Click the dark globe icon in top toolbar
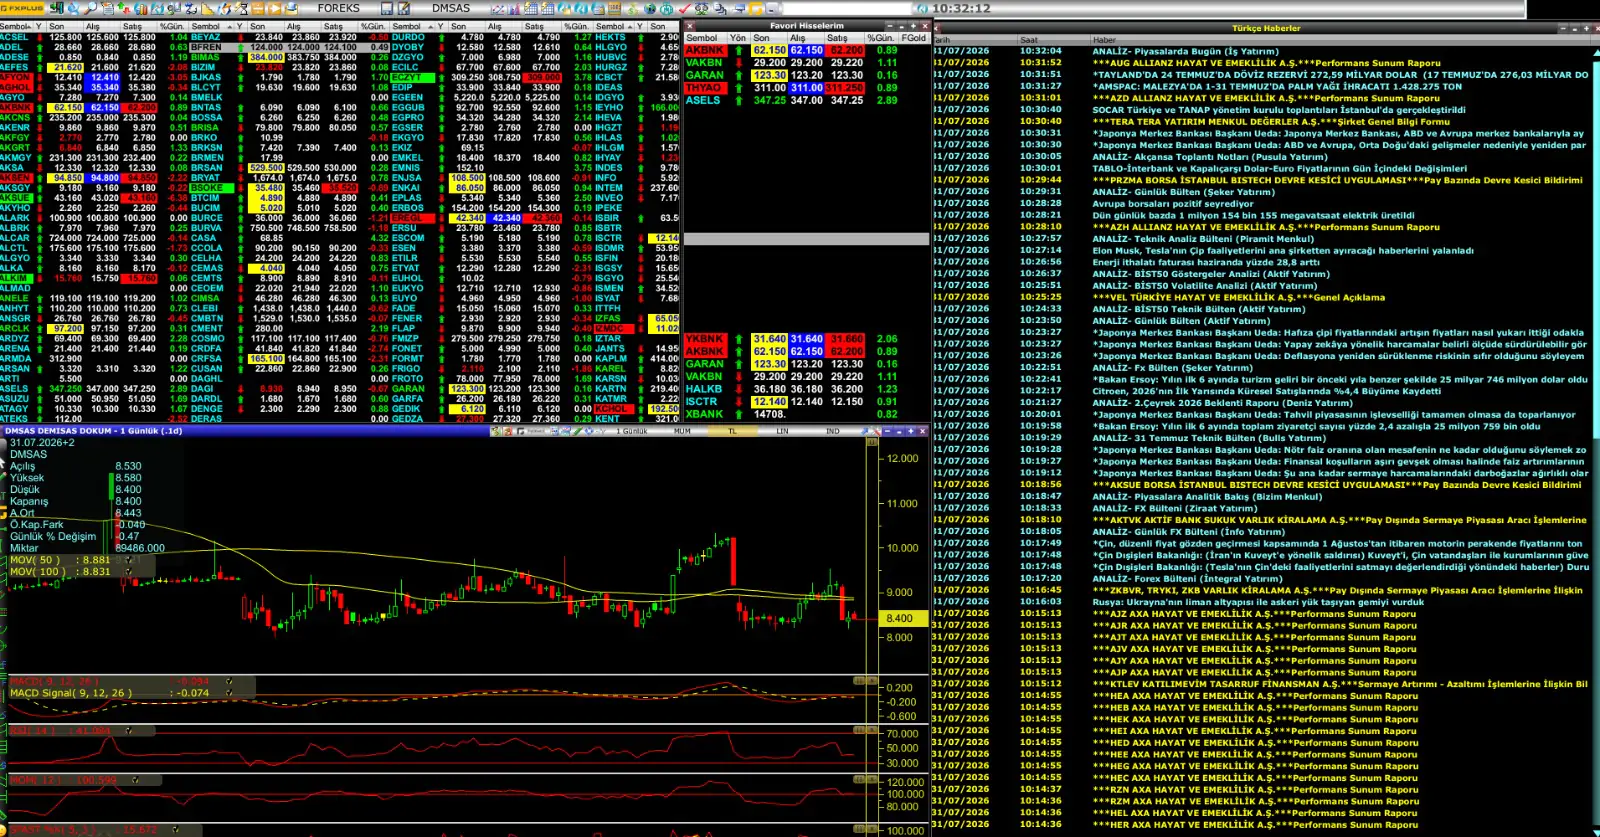Image resolution: width=1600 pixels, height=837 pixels. point(649,8)
